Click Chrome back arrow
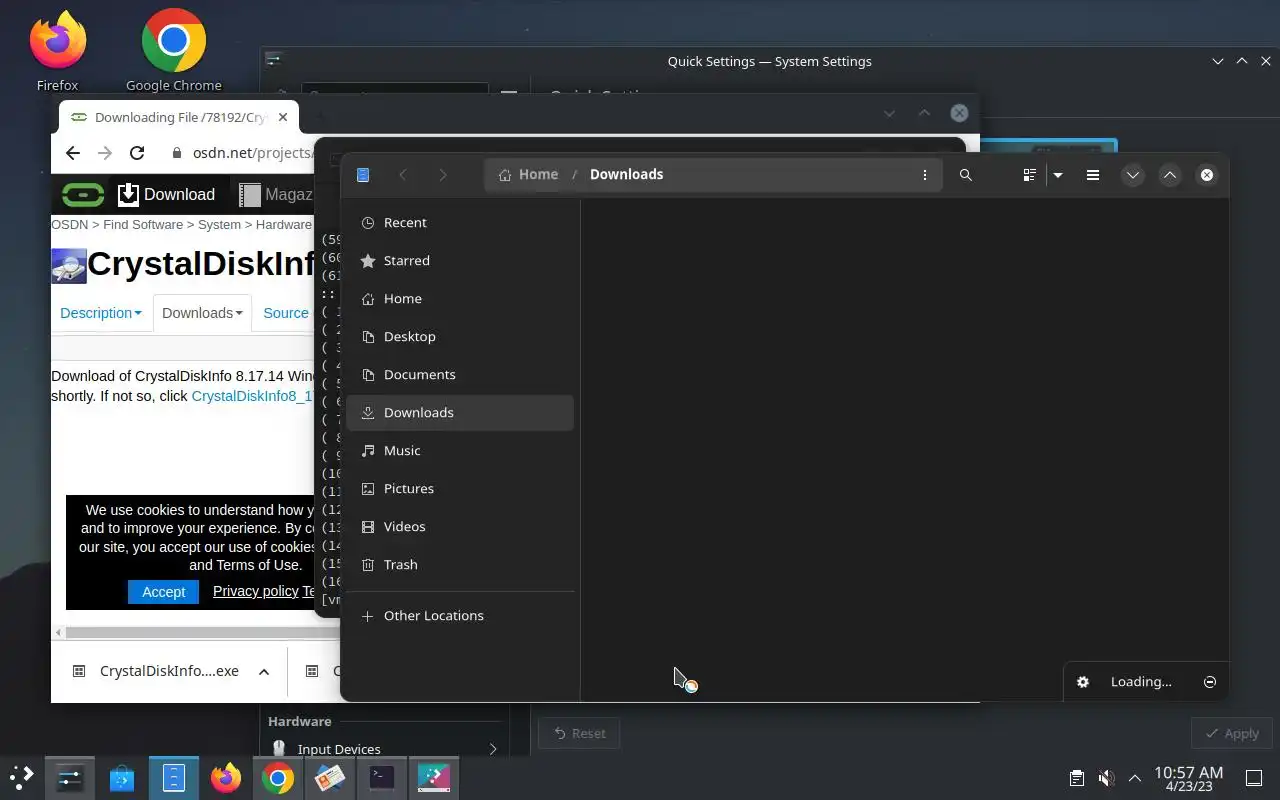This screenshot has width=1280, height=800. tap(72, 153)
